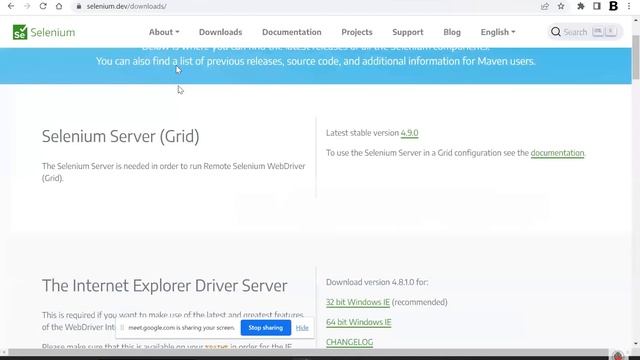Click the 'Selenium Server (Grid)' heading
Viewport: 640px width, 360px height.
120,136
